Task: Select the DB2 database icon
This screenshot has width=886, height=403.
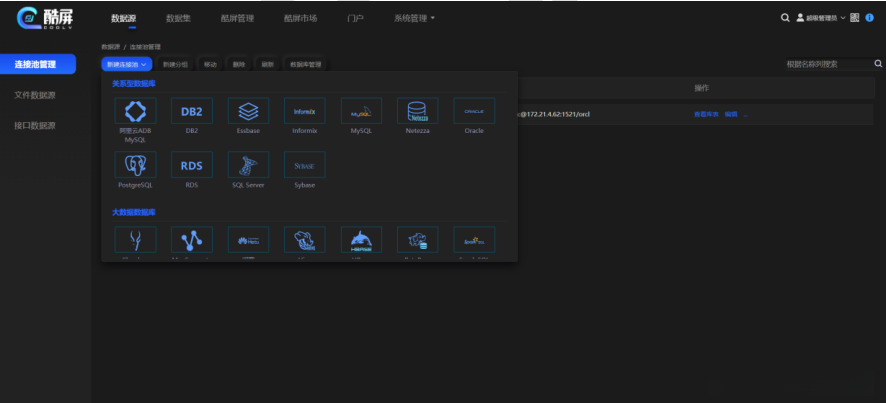Action: [x=192, y=111]
